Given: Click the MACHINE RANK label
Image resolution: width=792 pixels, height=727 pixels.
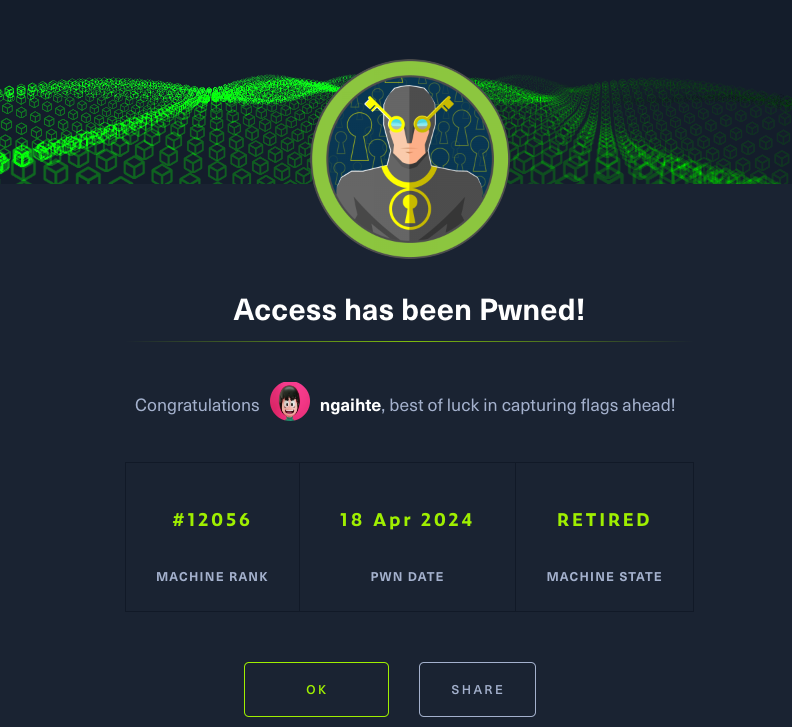Looking at the screenshot, I should 212,576.
